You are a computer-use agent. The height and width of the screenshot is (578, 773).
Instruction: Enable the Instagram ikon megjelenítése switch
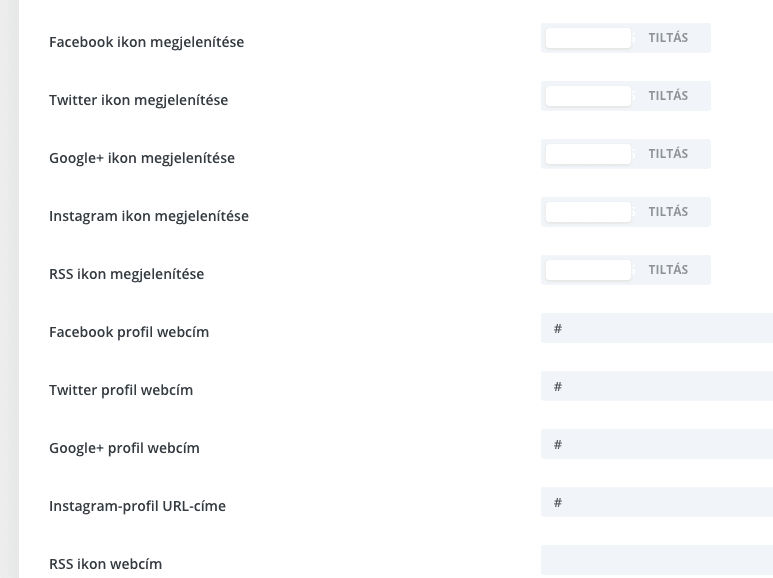626,212
